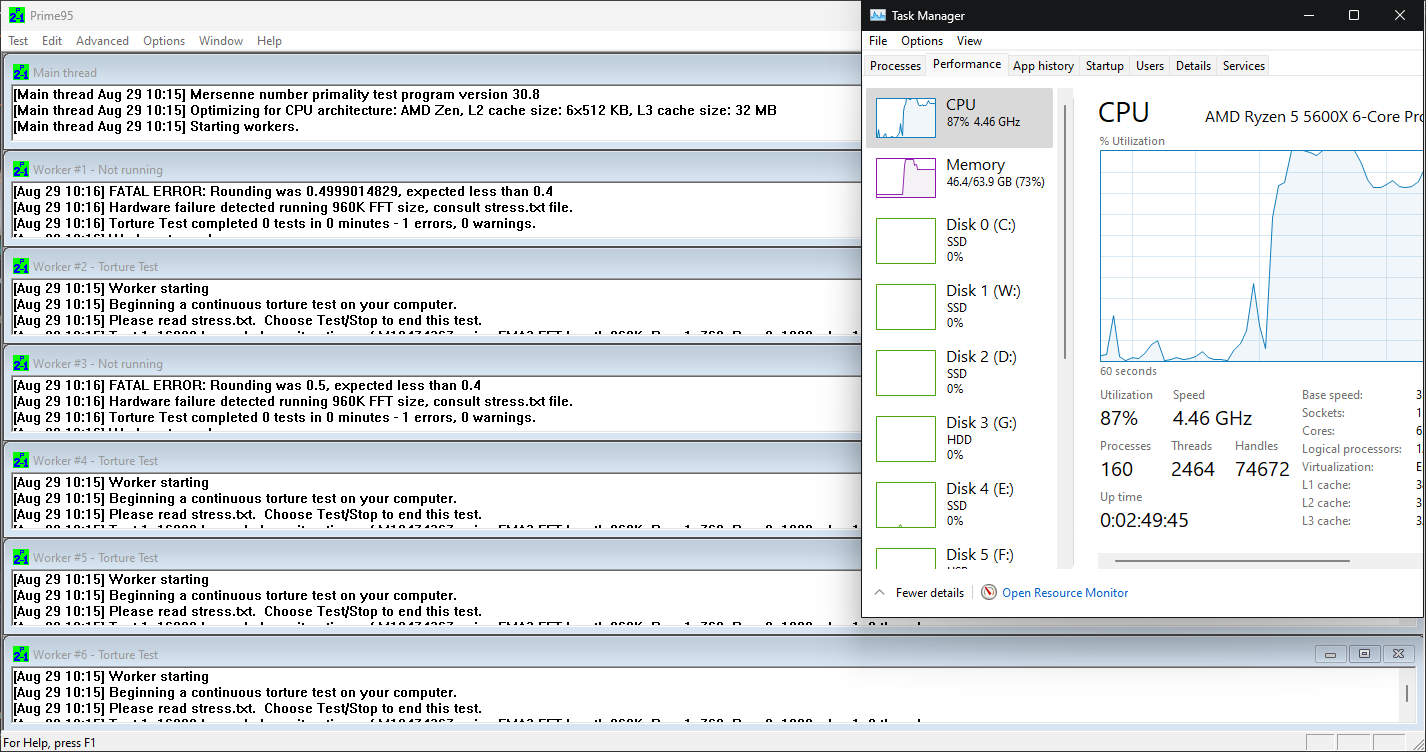
Task: Click the Main thread window icon
Action: 21,72
